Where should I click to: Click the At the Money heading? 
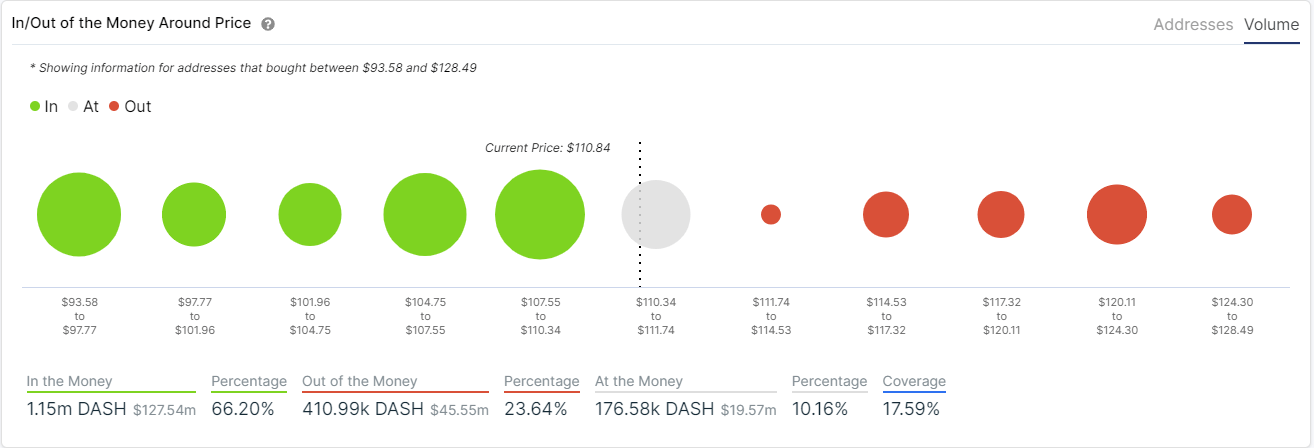[x=639, y=381]
